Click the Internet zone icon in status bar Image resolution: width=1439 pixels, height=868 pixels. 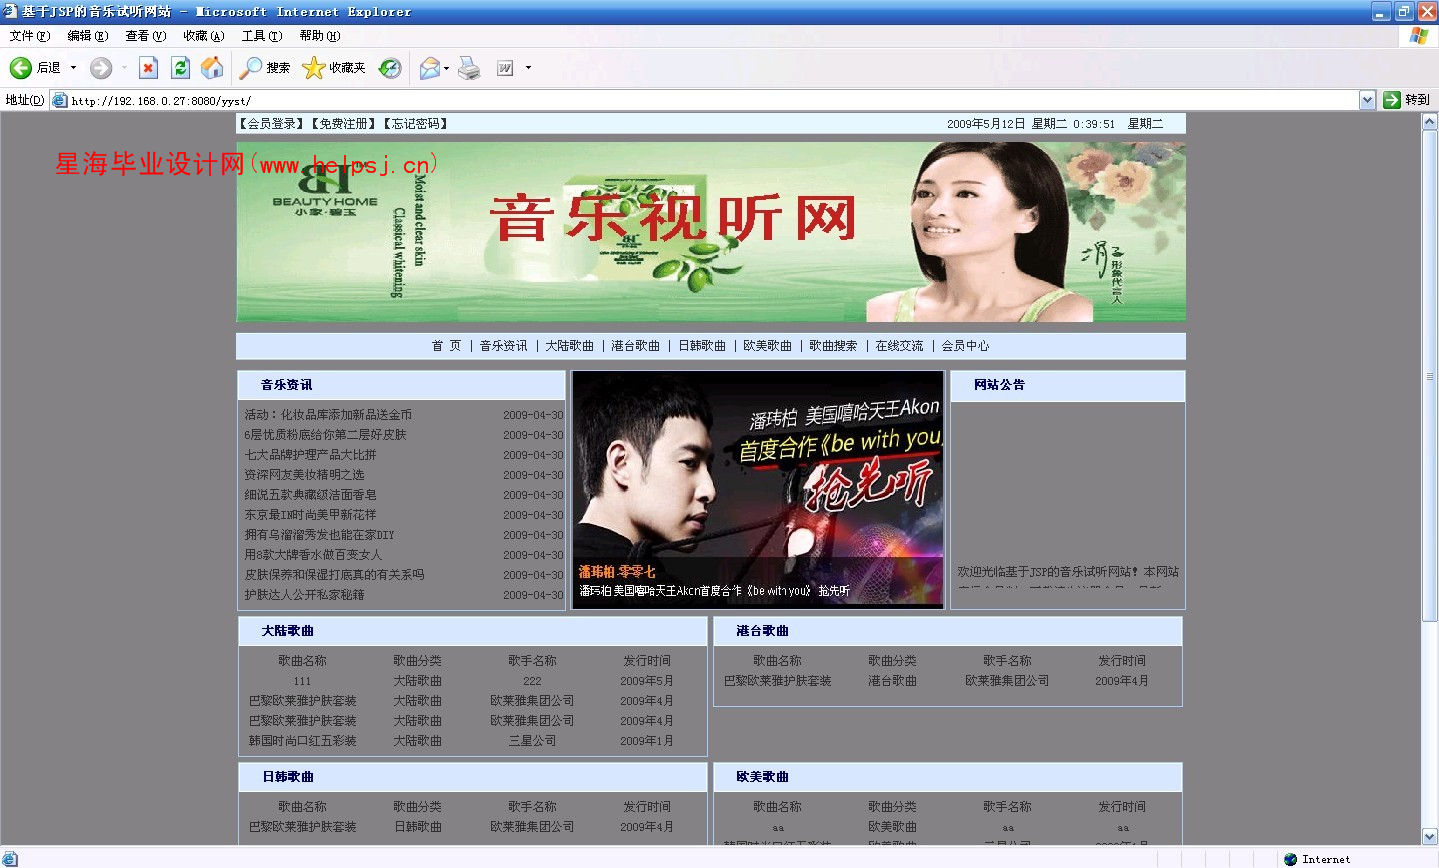coord(1291,859)
